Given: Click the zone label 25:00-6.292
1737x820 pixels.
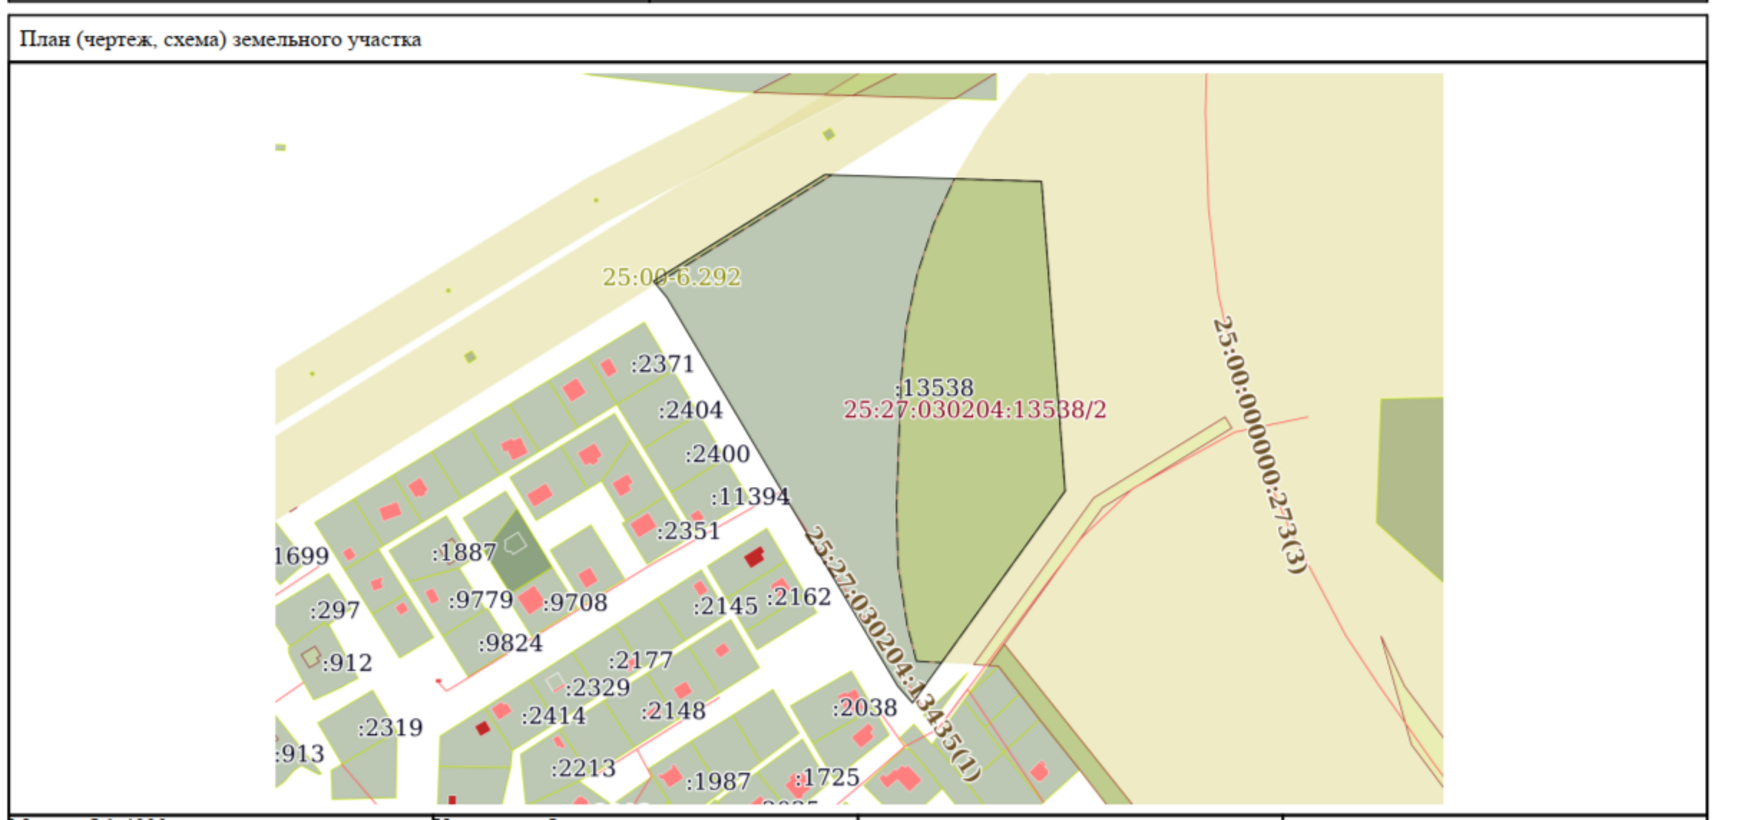Looking at the screenshot, I should 671,277.
